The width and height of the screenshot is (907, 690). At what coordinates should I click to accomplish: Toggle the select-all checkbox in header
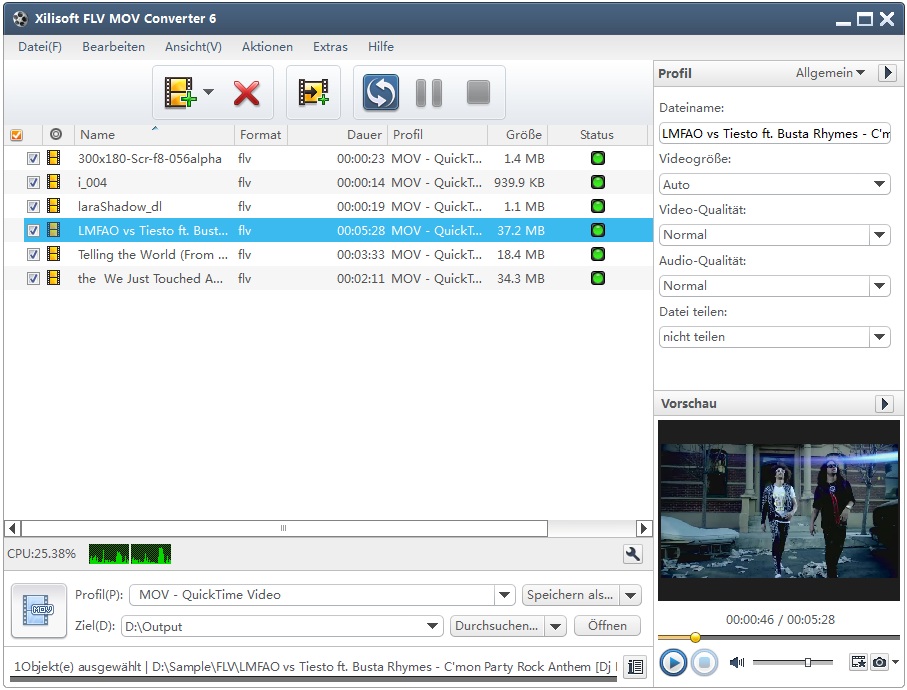point(17,135)
